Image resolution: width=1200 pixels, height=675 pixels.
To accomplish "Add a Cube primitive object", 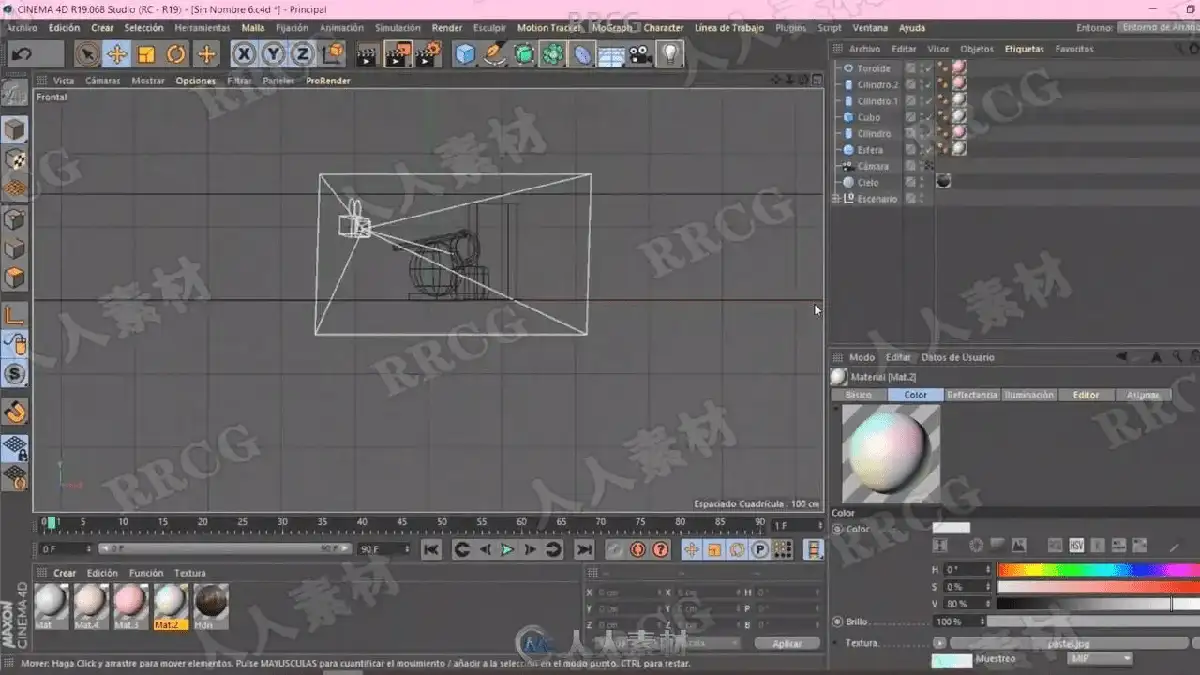I will (465, 54).
